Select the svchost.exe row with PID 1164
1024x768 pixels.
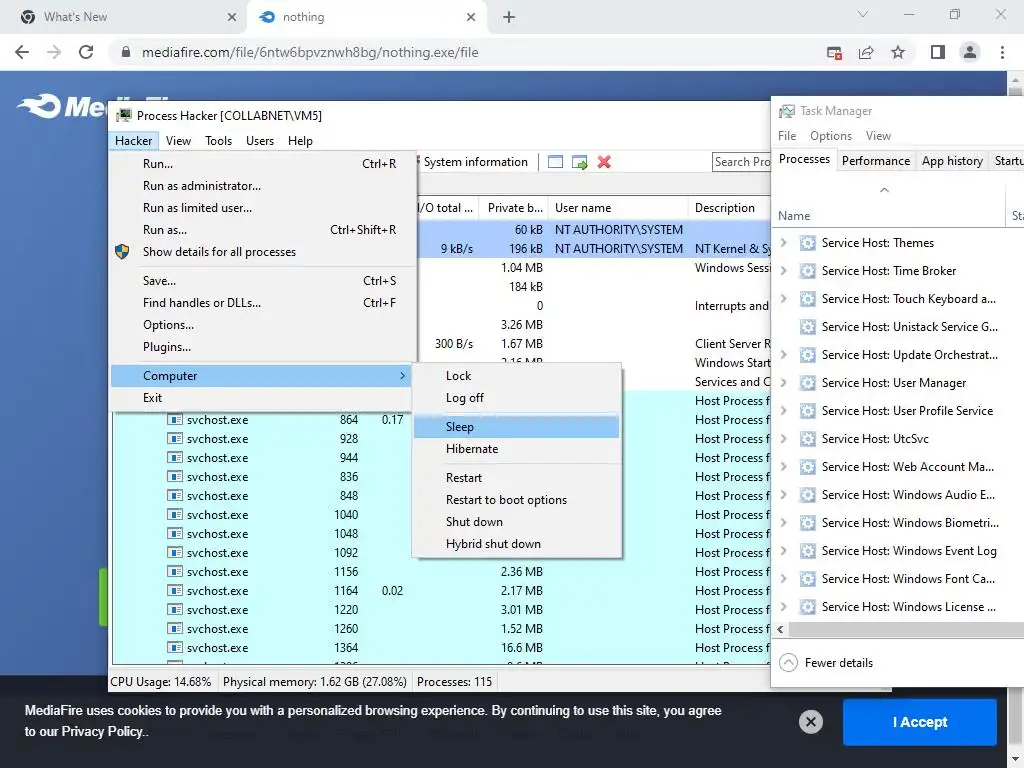pyautogui.click(x=441, y=591)
